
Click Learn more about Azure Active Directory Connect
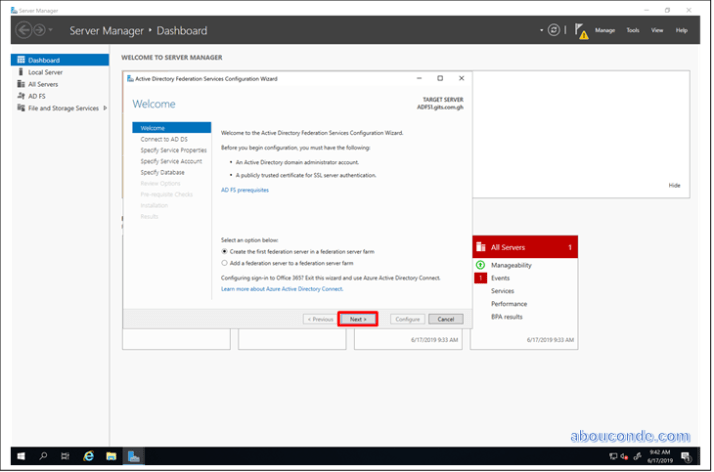pyautogui.click(x=281, y=288)
